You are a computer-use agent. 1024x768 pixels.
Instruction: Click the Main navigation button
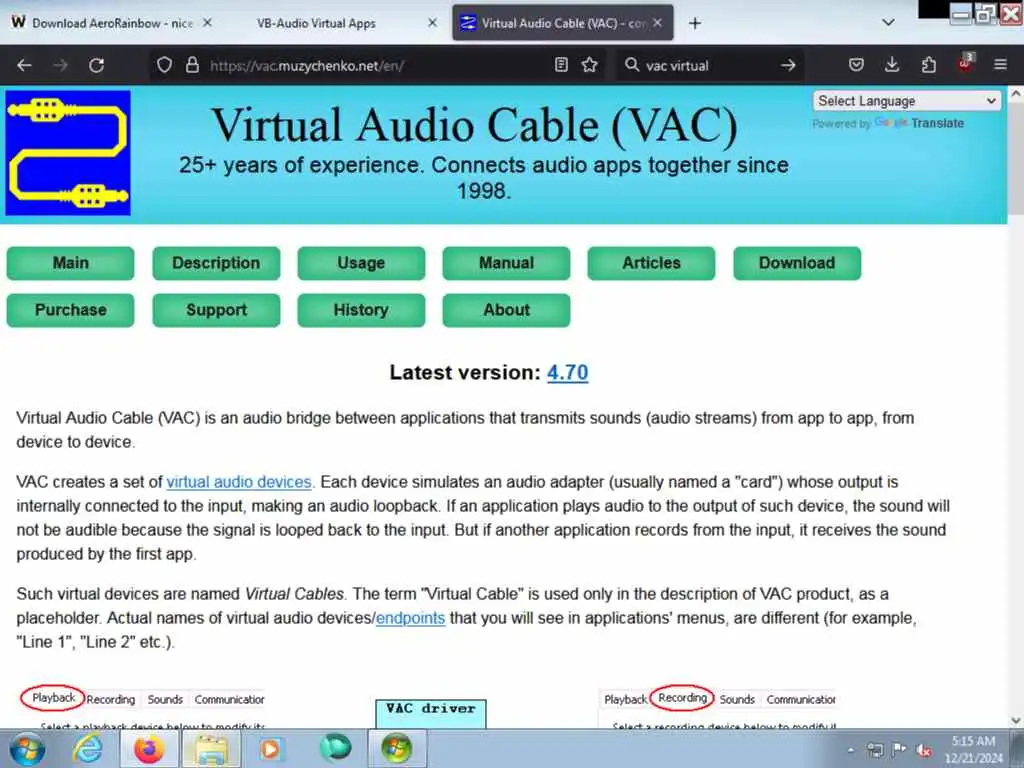tap(71, 263)
